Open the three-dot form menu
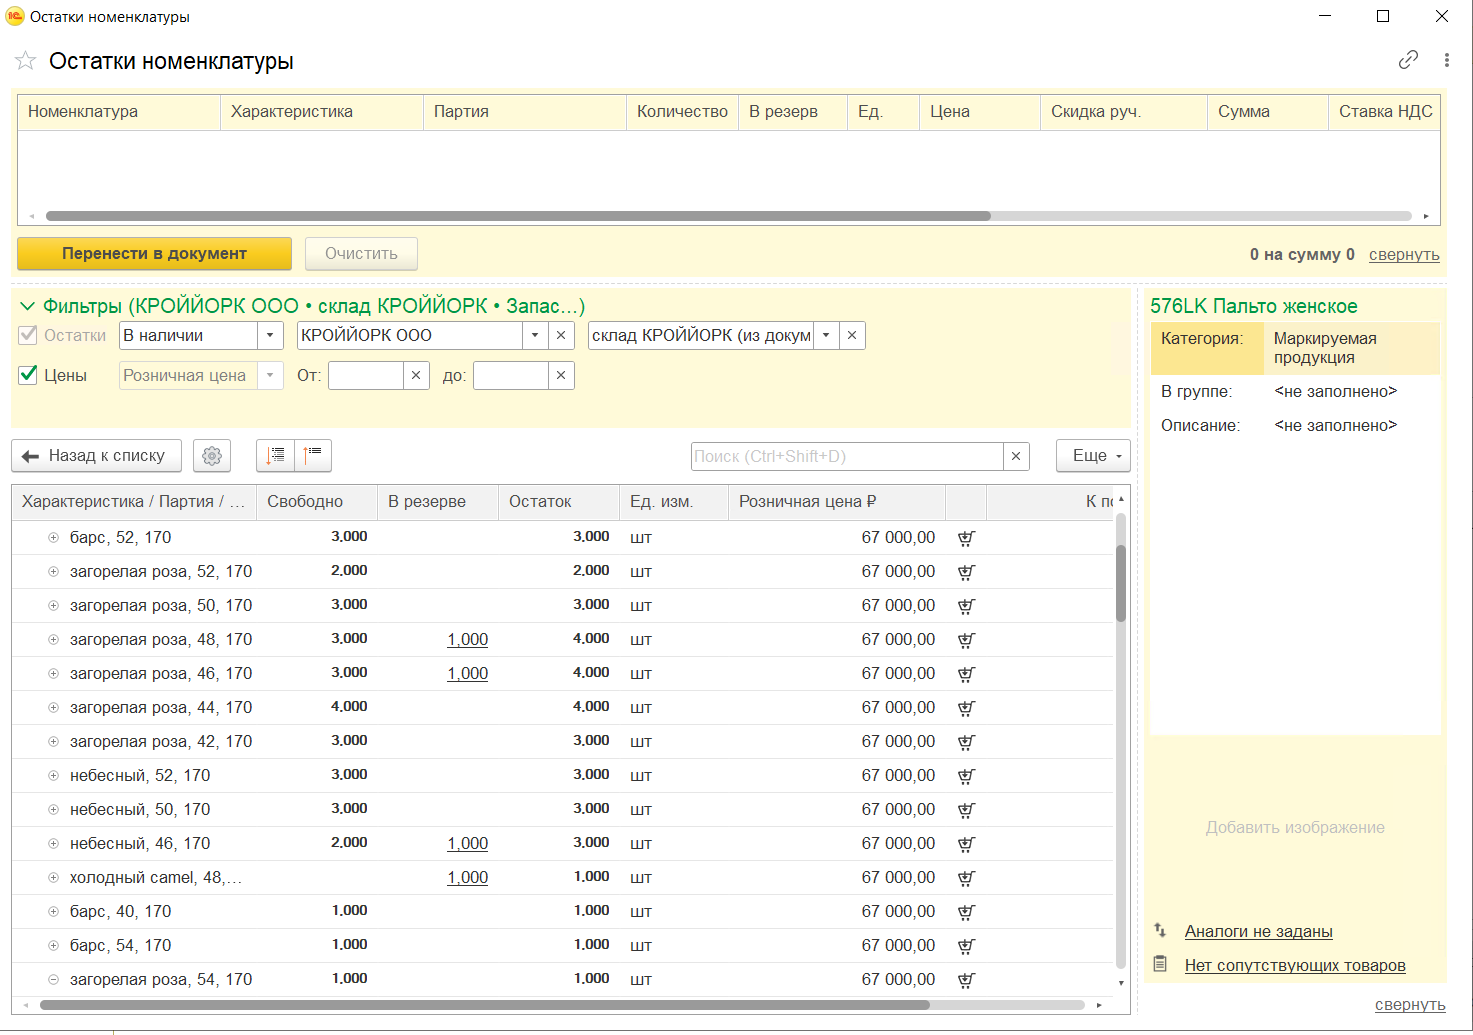This screenshot has width=1473, height=1035. point(1446,60)
